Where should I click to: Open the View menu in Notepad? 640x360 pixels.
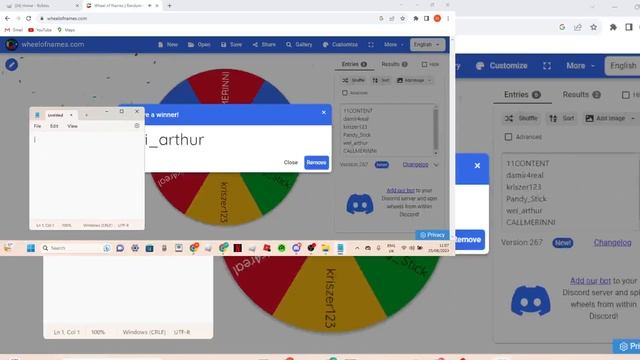pos(72,126)
